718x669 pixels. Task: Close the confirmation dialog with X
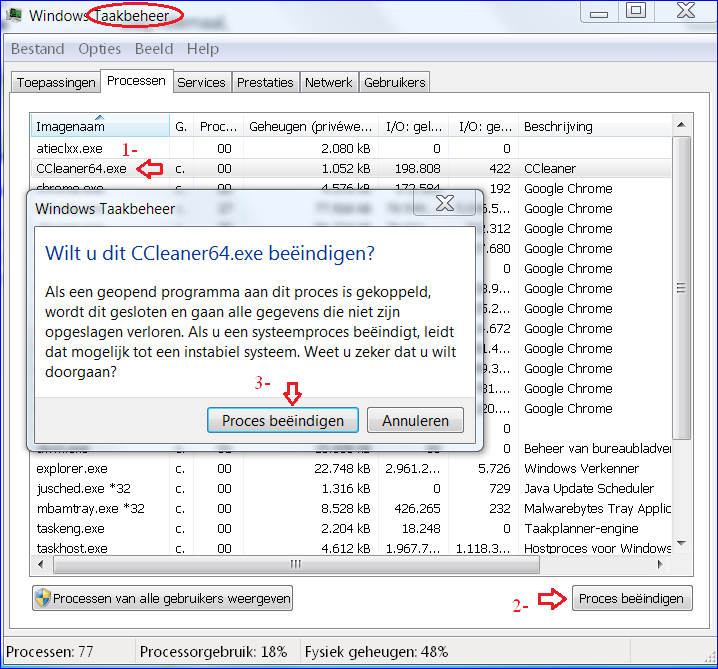(445, 203)
